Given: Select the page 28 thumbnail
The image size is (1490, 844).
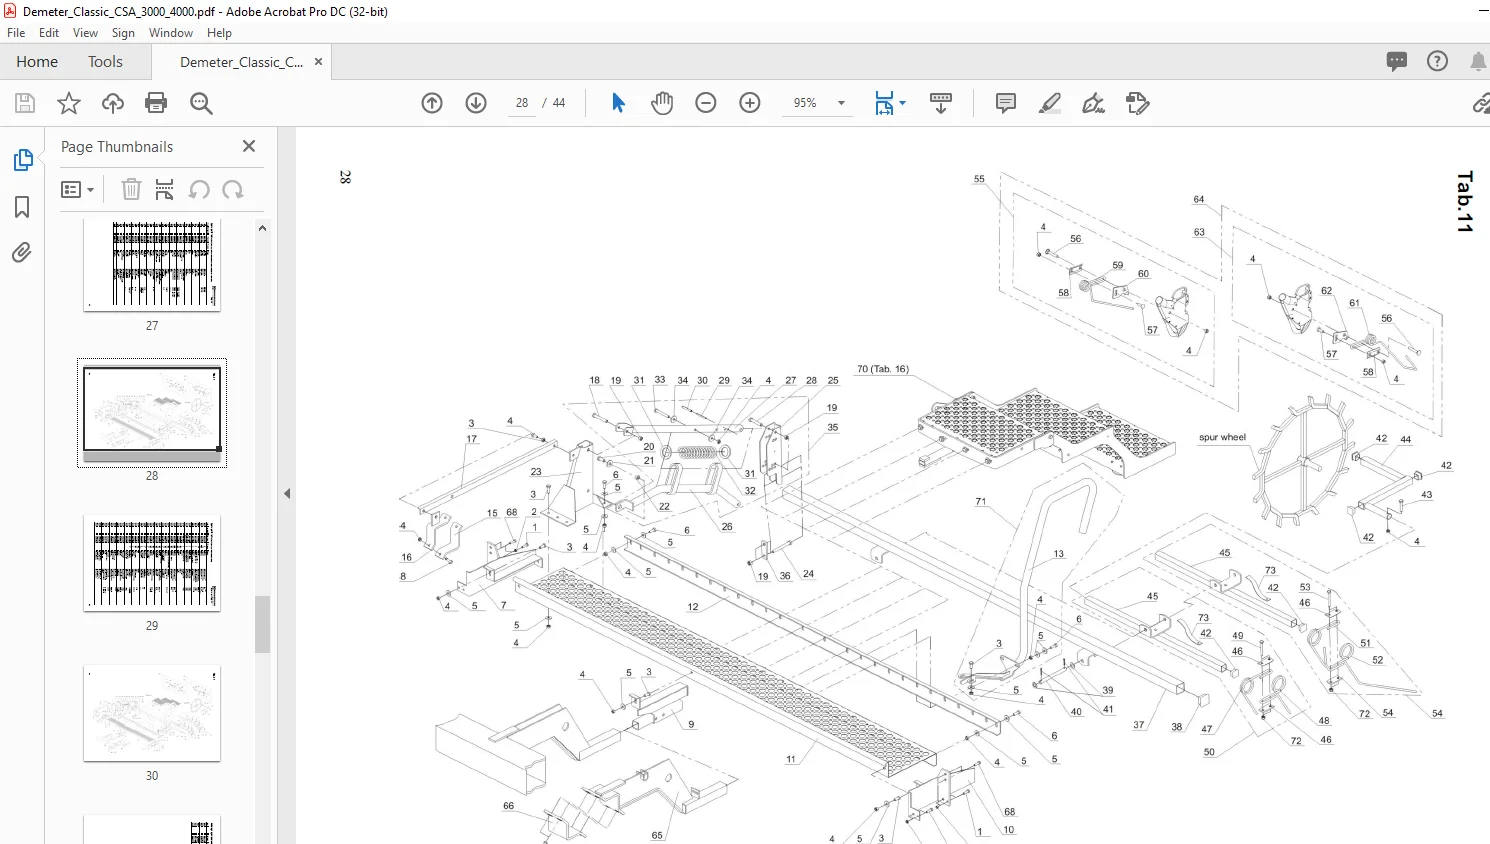Looking at the screenshot, I should point(152,413).
